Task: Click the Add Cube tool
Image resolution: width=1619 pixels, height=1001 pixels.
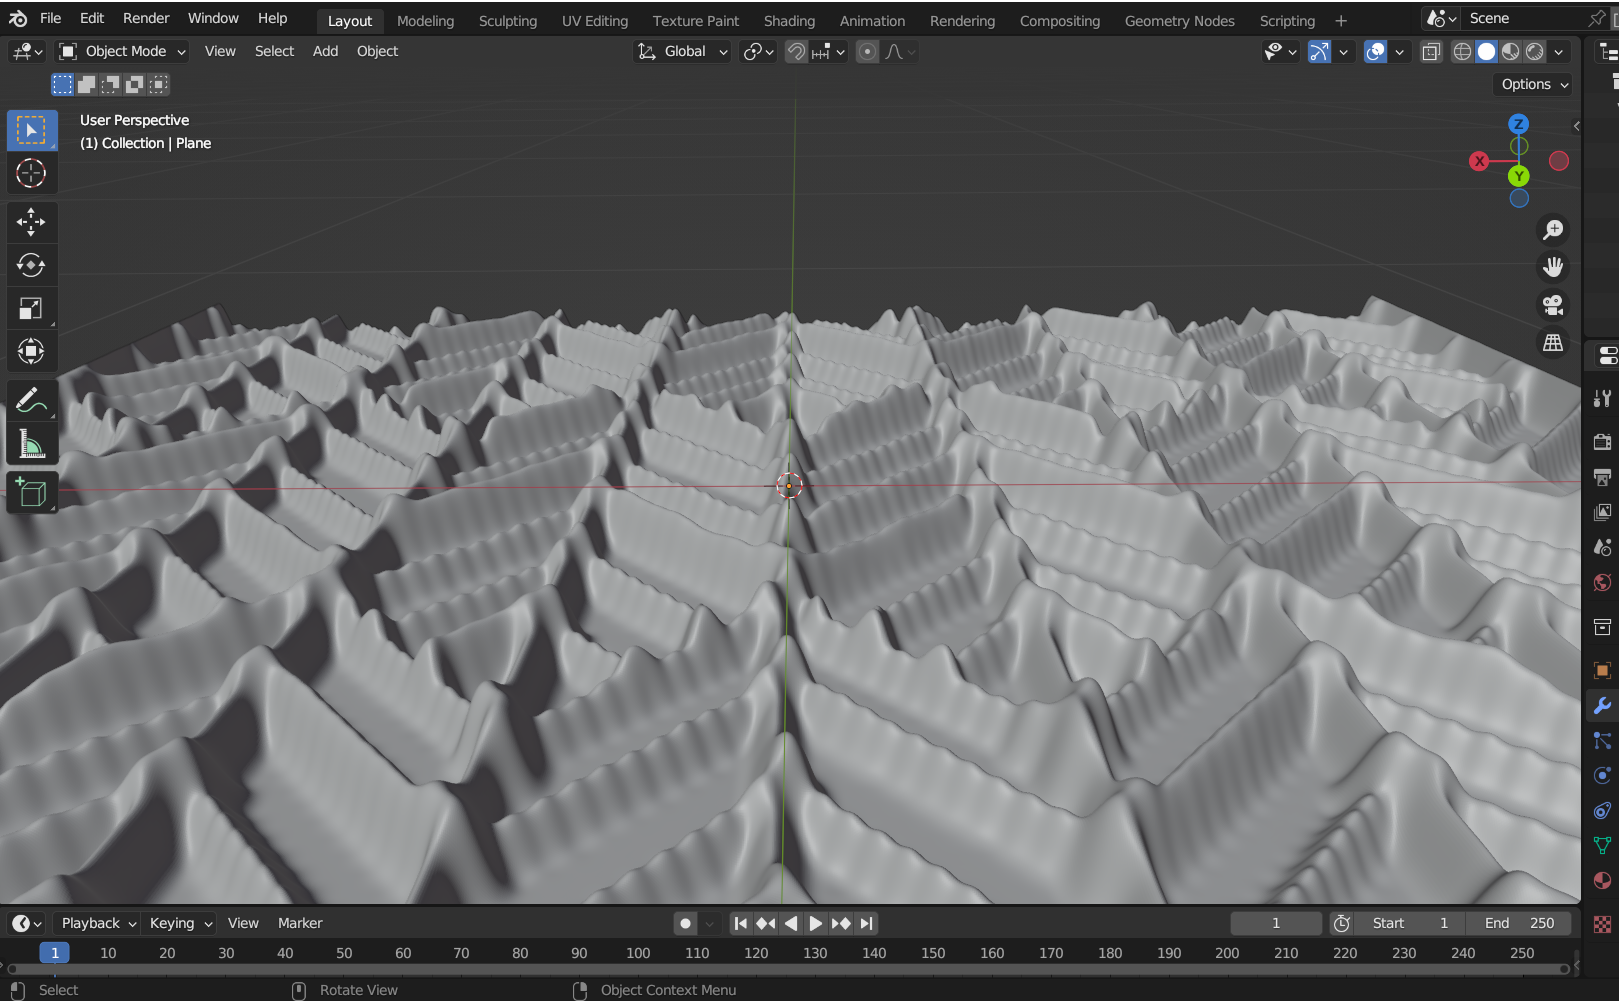Action: 31,492
